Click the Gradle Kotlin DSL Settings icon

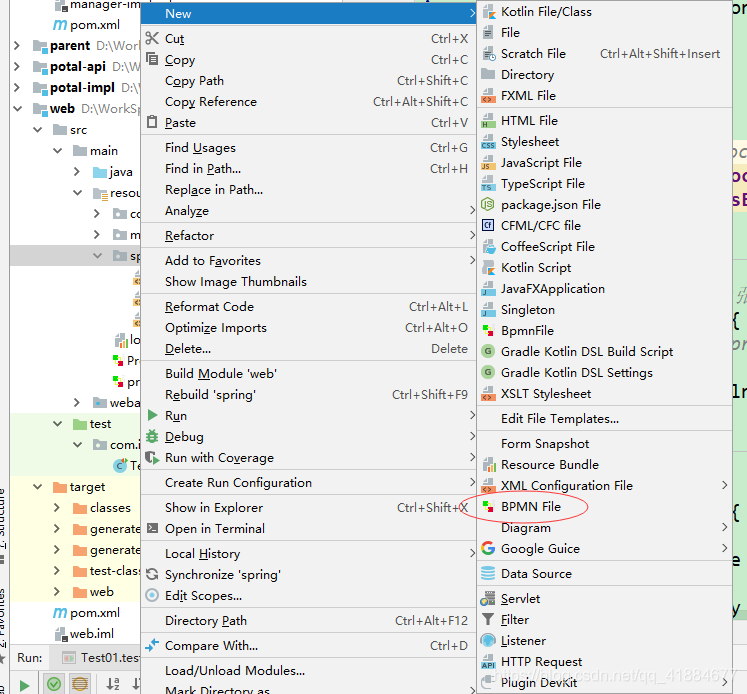[x=488, y=372]
